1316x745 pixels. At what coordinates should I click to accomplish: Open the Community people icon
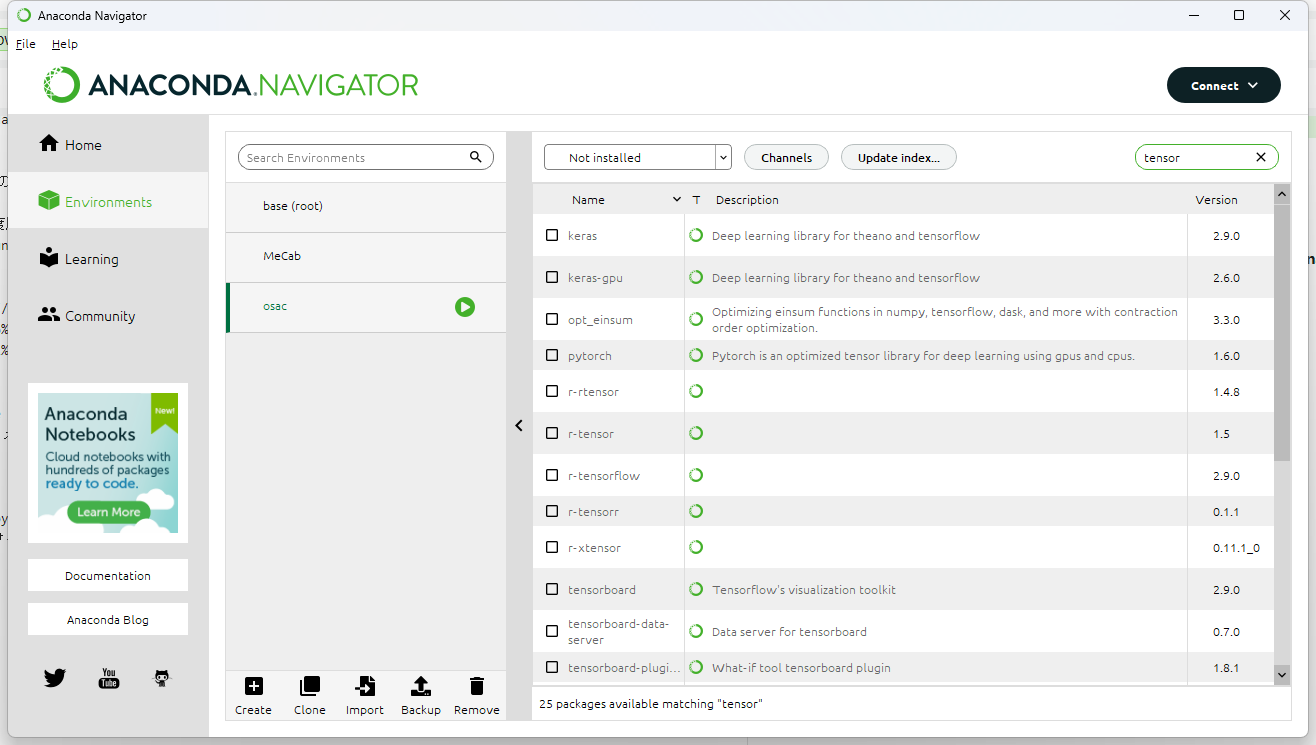[x=48, y=315]
